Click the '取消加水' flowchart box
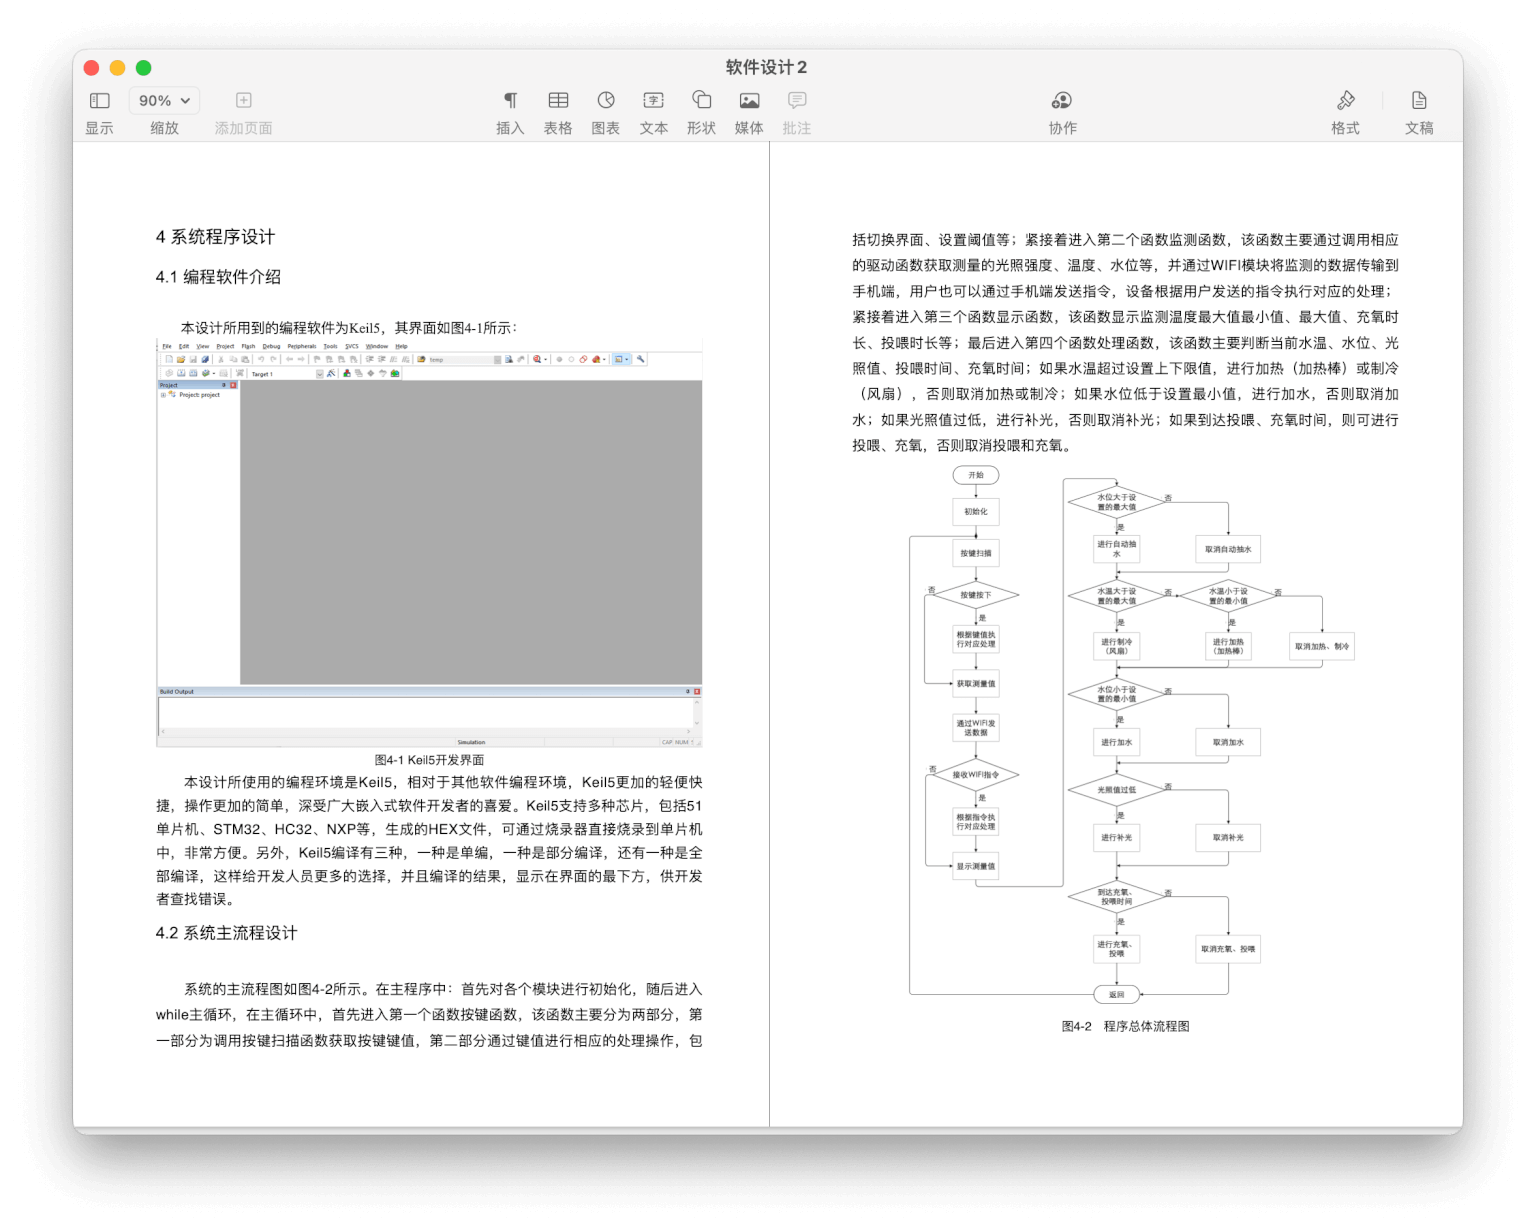This screenshot has height=1231, width=1536. 1228,742
